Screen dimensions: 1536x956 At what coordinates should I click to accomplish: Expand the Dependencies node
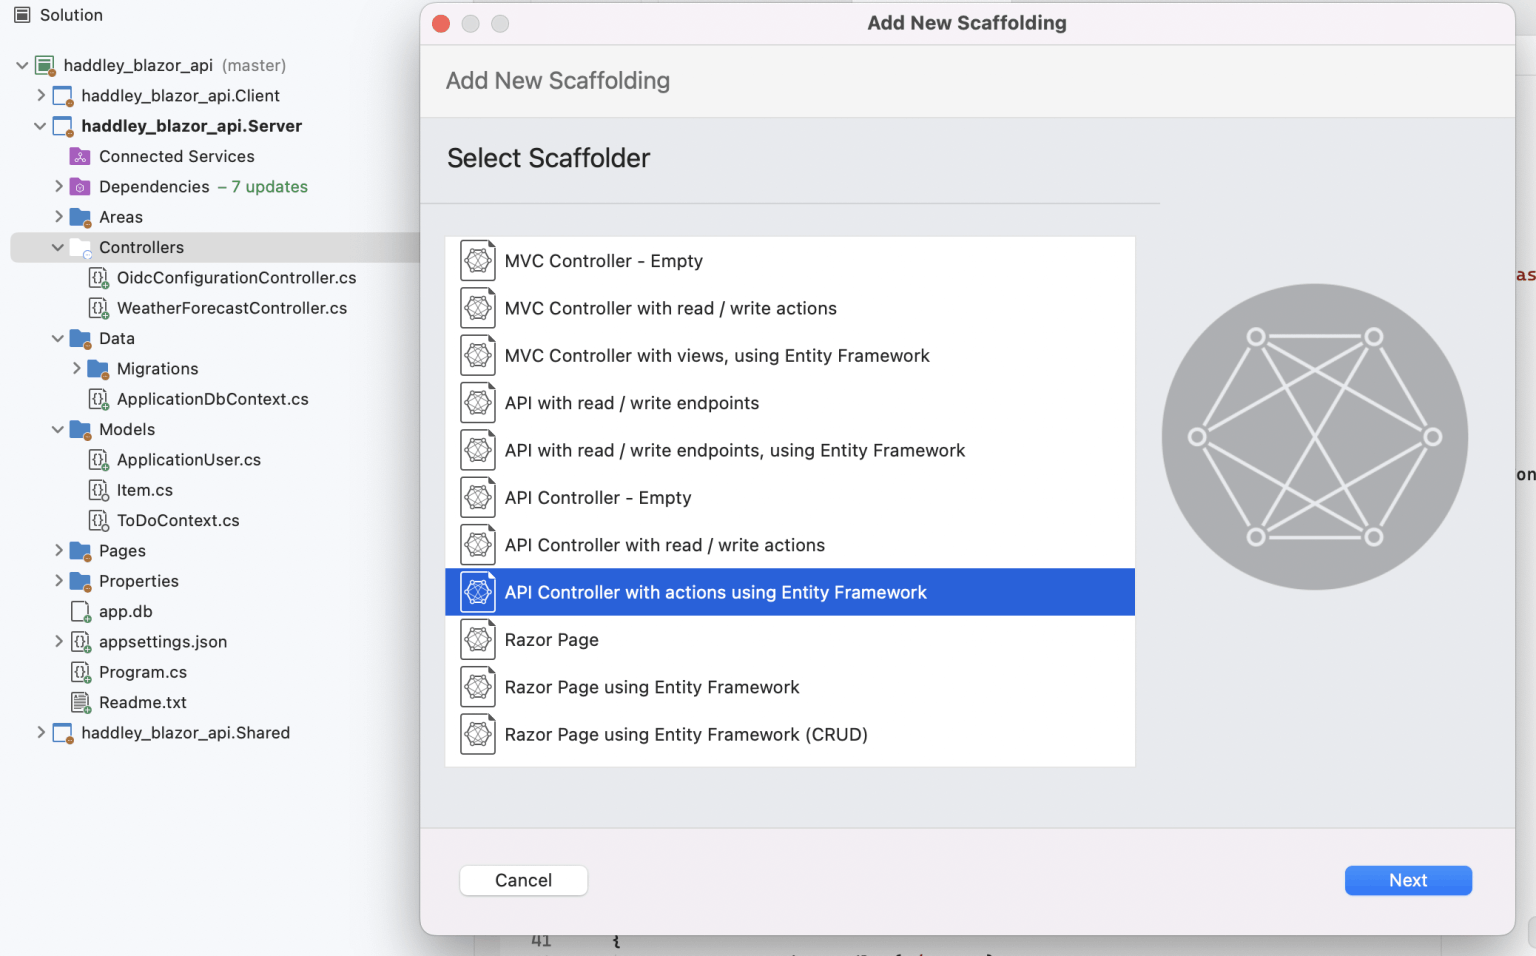tap(58, 186)
